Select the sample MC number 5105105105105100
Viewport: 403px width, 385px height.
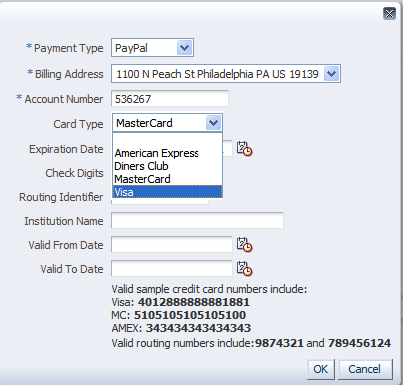[x=190, y=315]
